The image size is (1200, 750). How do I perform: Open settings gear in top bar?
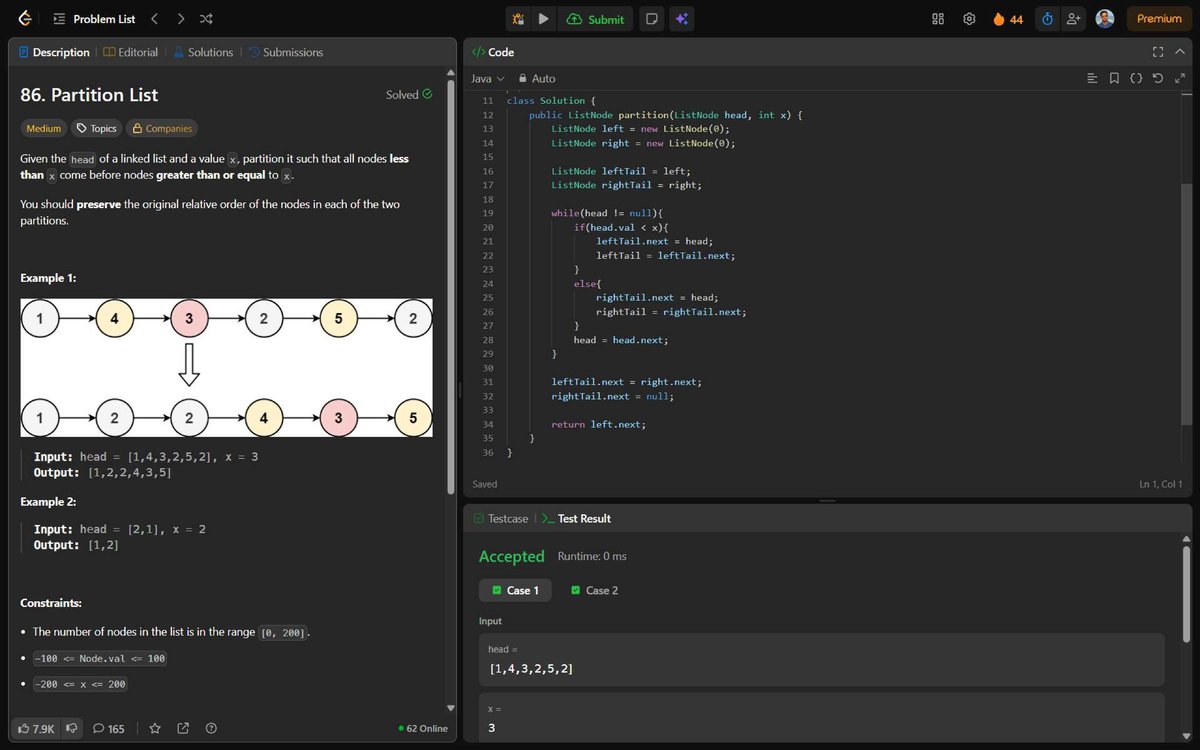tap(969, 19)
